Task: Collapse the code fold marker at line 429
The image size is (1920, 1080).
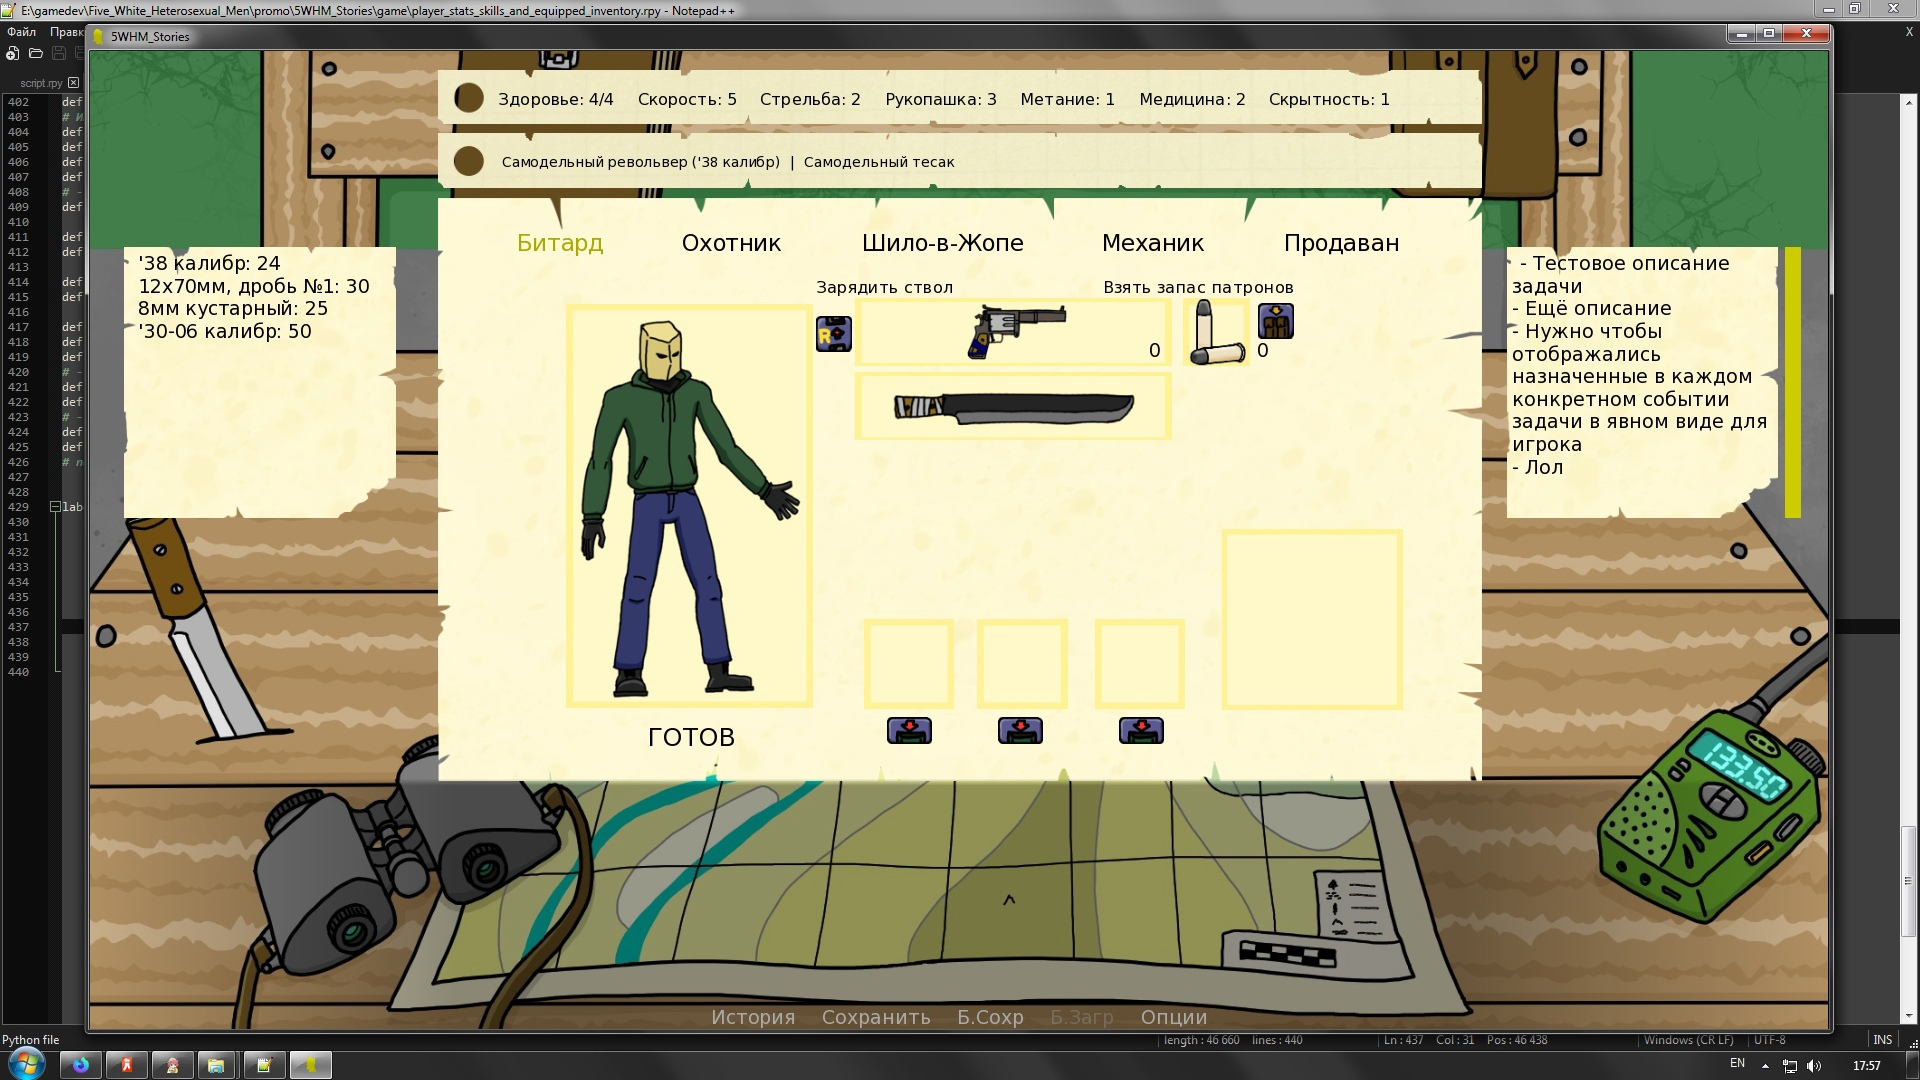Action: 56,507
